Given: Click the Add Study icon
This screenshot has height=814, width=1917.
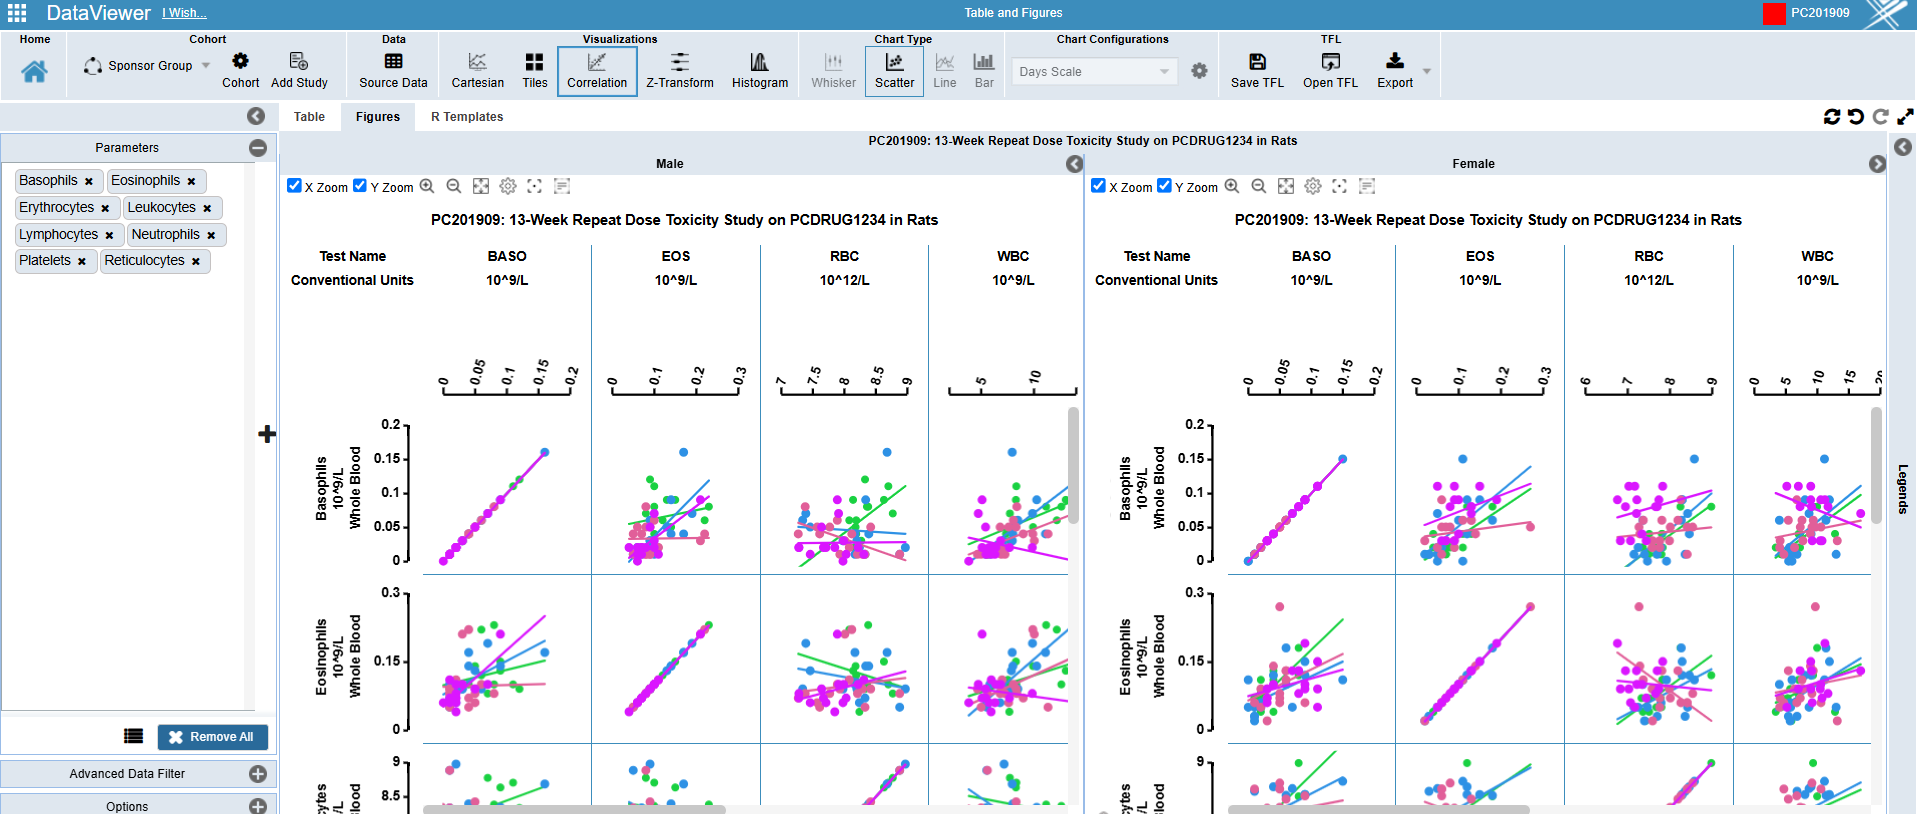Looking at the screenshot, I should 298,61.
